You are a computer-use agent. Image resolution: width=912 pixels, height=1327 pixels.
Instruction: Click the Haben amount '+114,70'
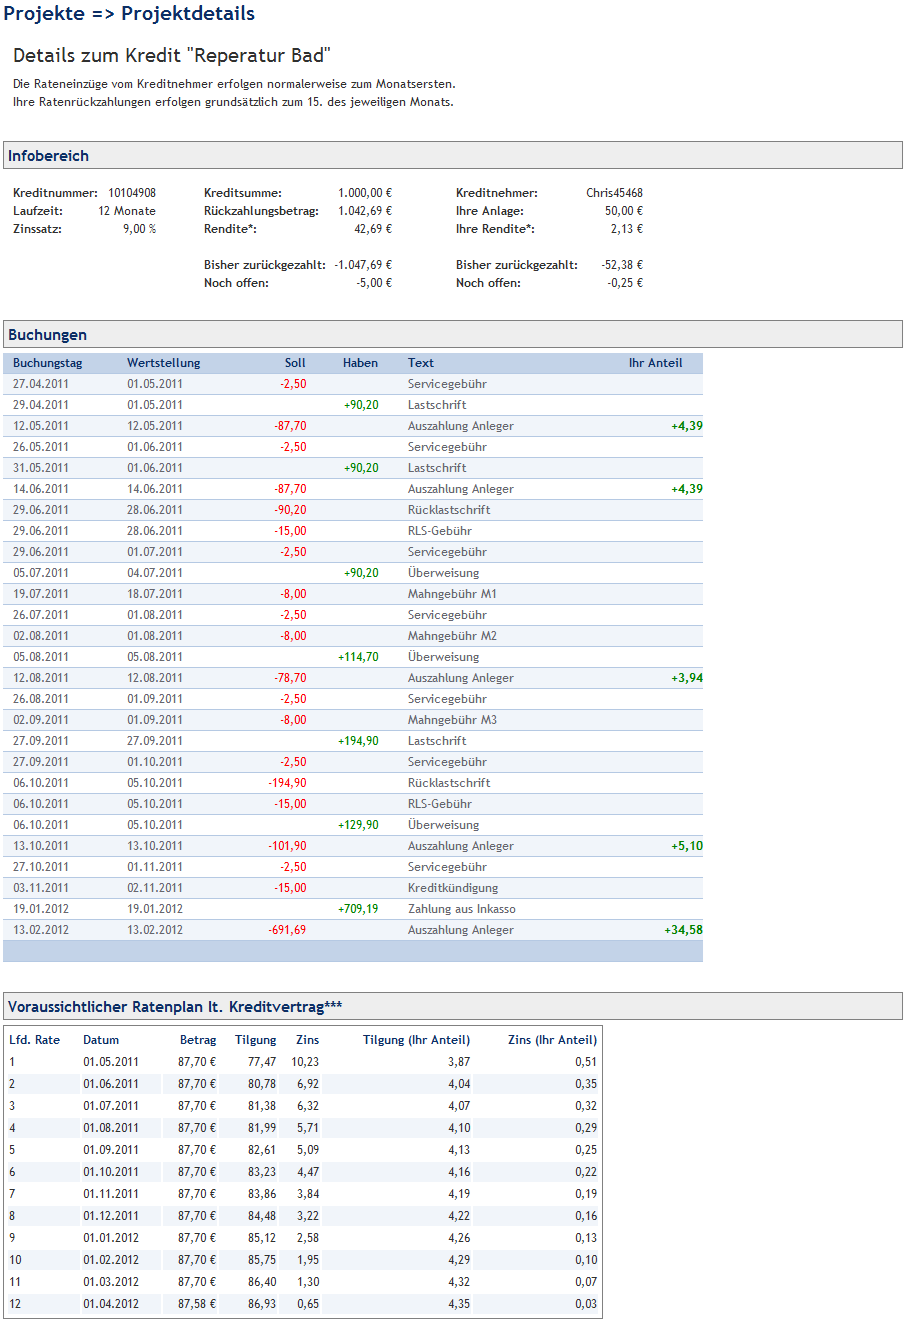359,657
